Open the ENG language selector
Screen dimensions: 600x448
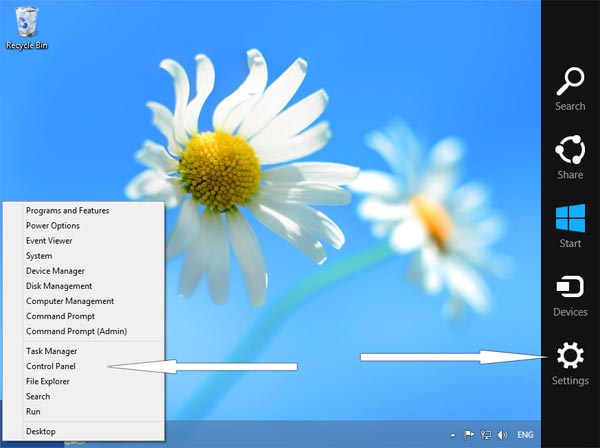point(525,435)
